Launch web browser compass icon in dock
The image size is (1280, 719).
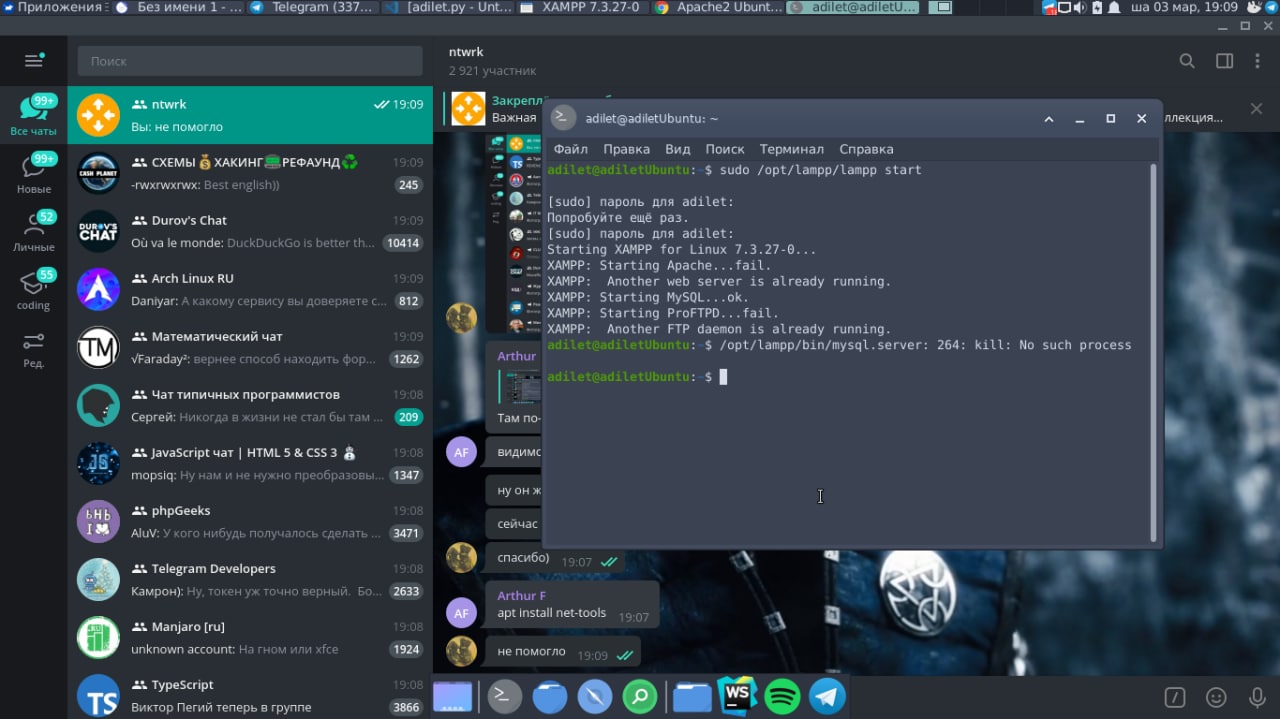(595, 696)
